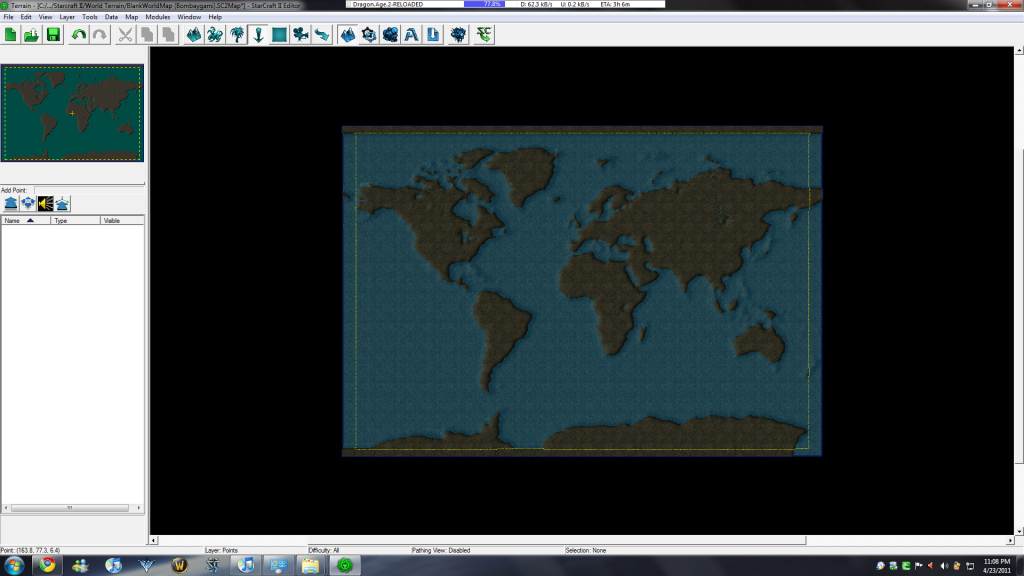Open the Data module icon
The image size is (1024, 576).
click(390, 35)
